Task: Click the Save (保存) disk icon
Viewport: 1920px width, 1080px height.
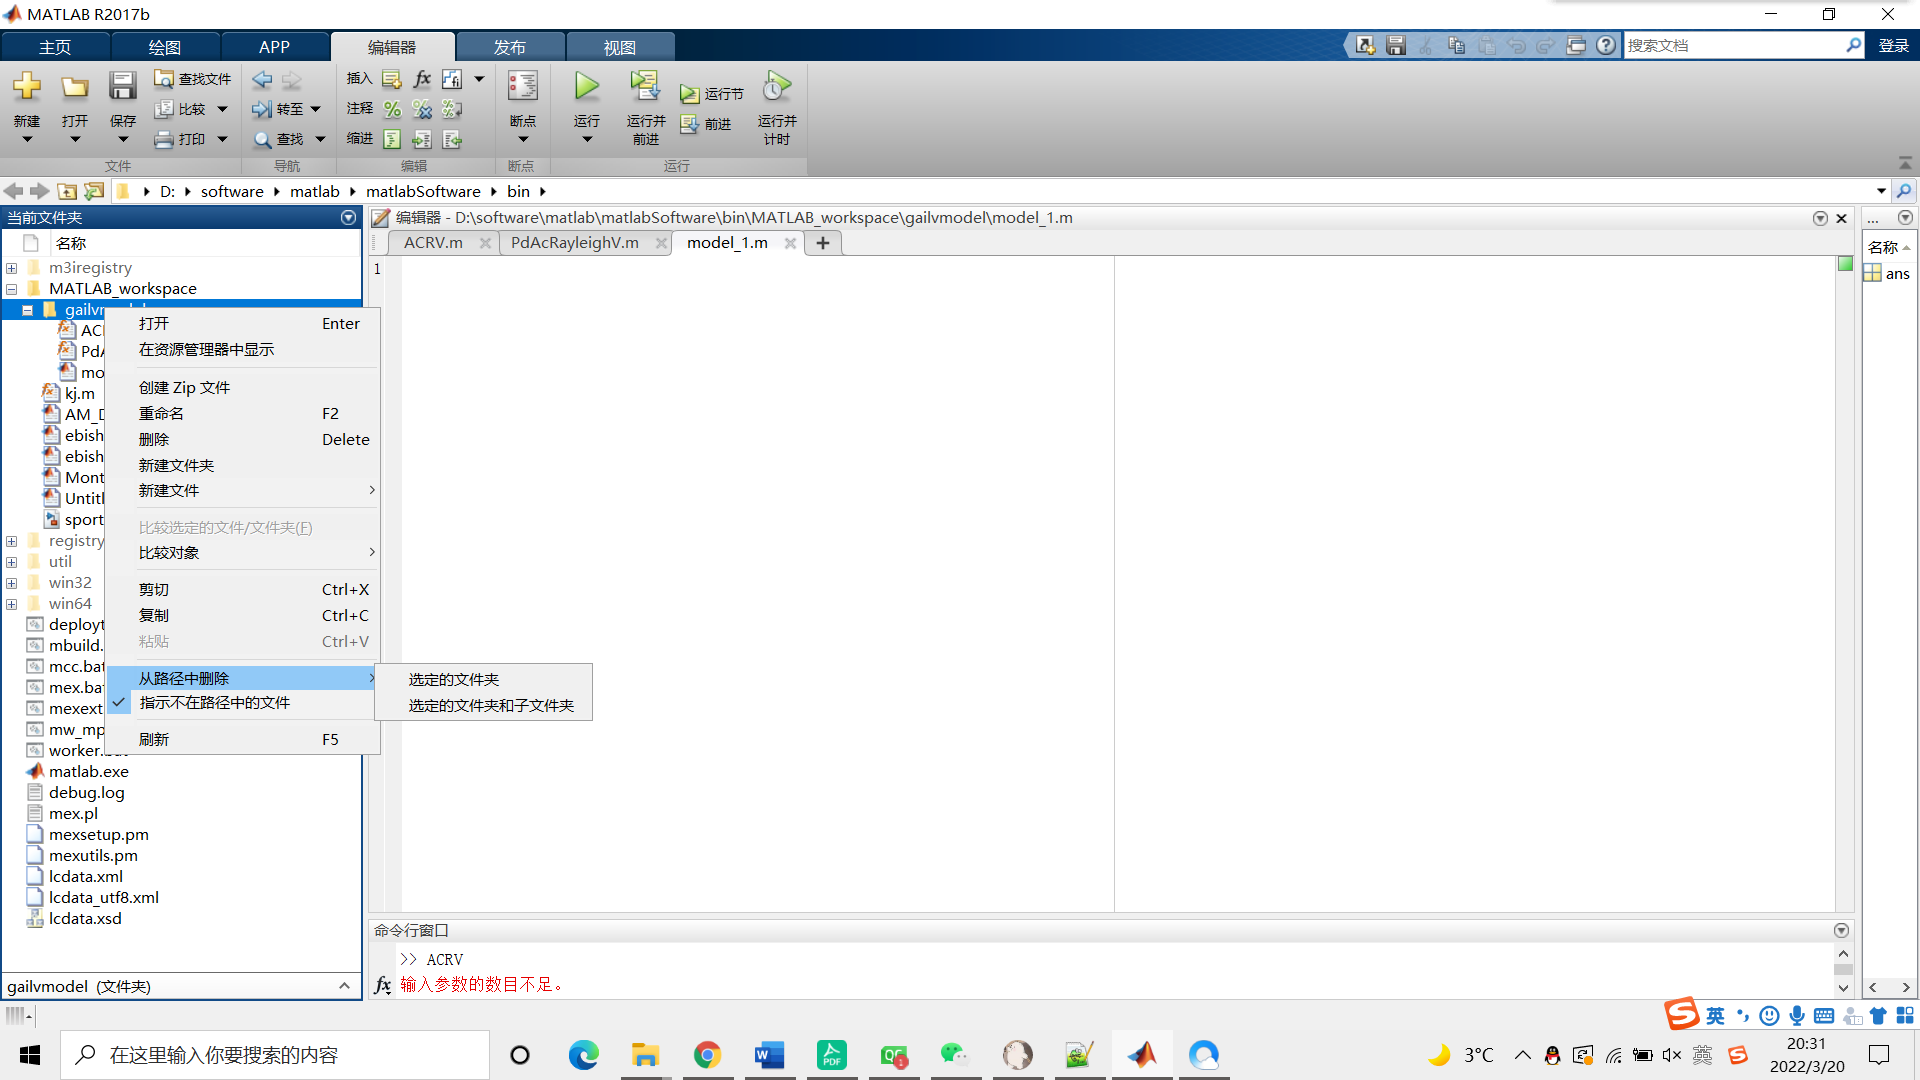Action: [122, 87]
